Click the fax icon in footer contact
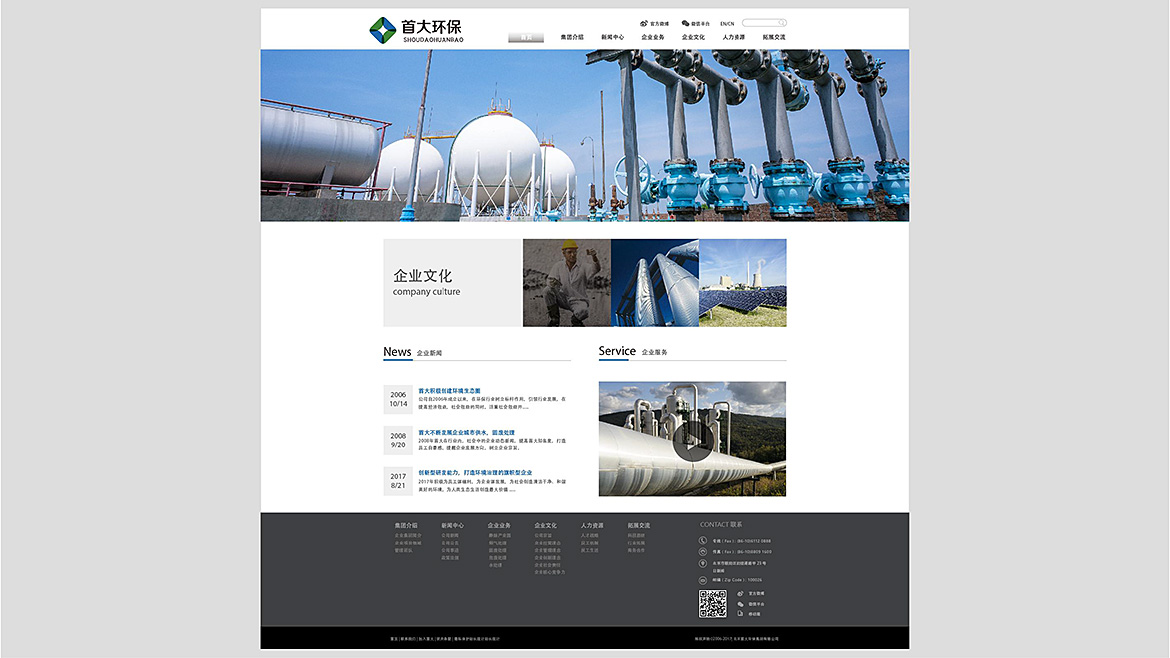The height and width of the screenshot is (658, 1170). pos(703,552)
